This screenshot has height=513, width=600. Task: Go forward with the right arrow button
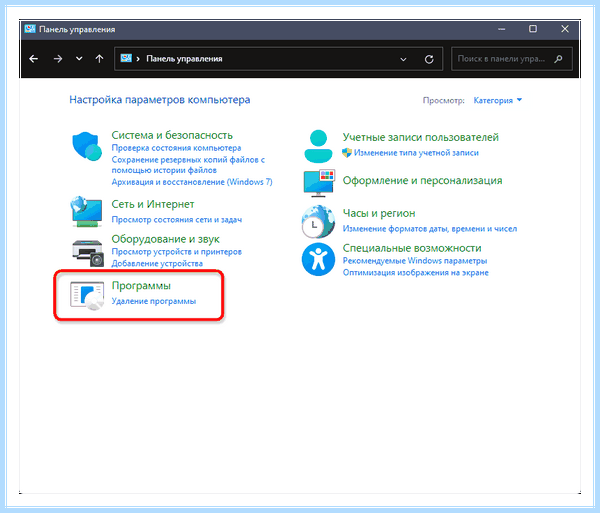[x=58, y=59]
